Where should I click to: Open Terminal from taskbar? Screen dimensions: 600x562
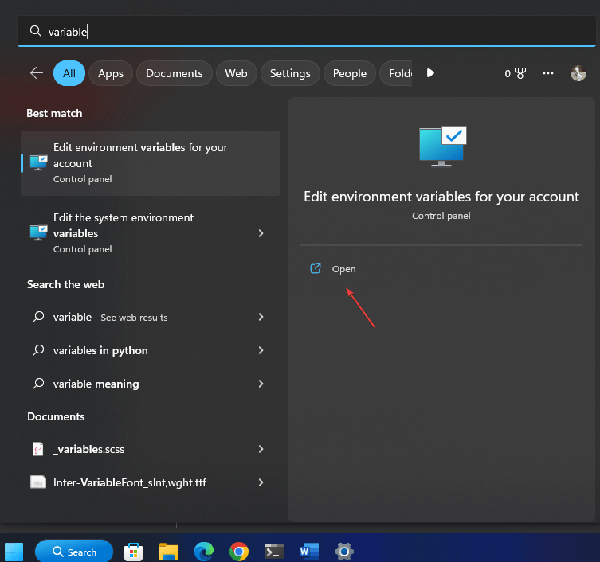coord(274,552)
